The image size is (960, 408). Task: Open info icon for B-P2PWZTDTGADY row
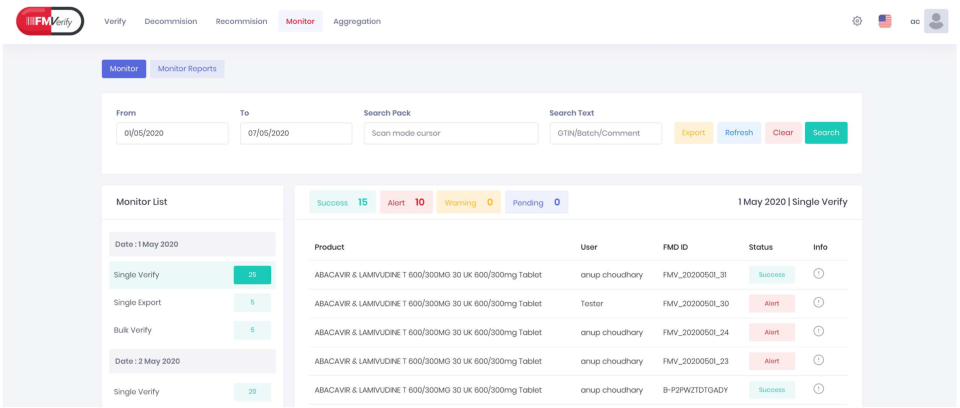pos(819,389)
